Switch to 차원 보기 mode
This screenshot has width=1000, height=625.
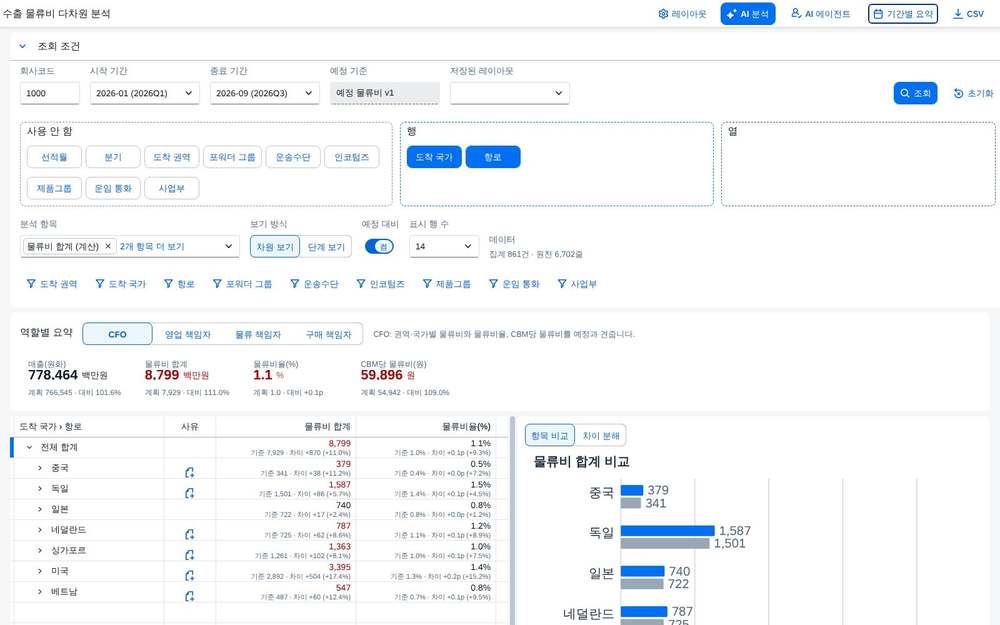tap(275, 247)
